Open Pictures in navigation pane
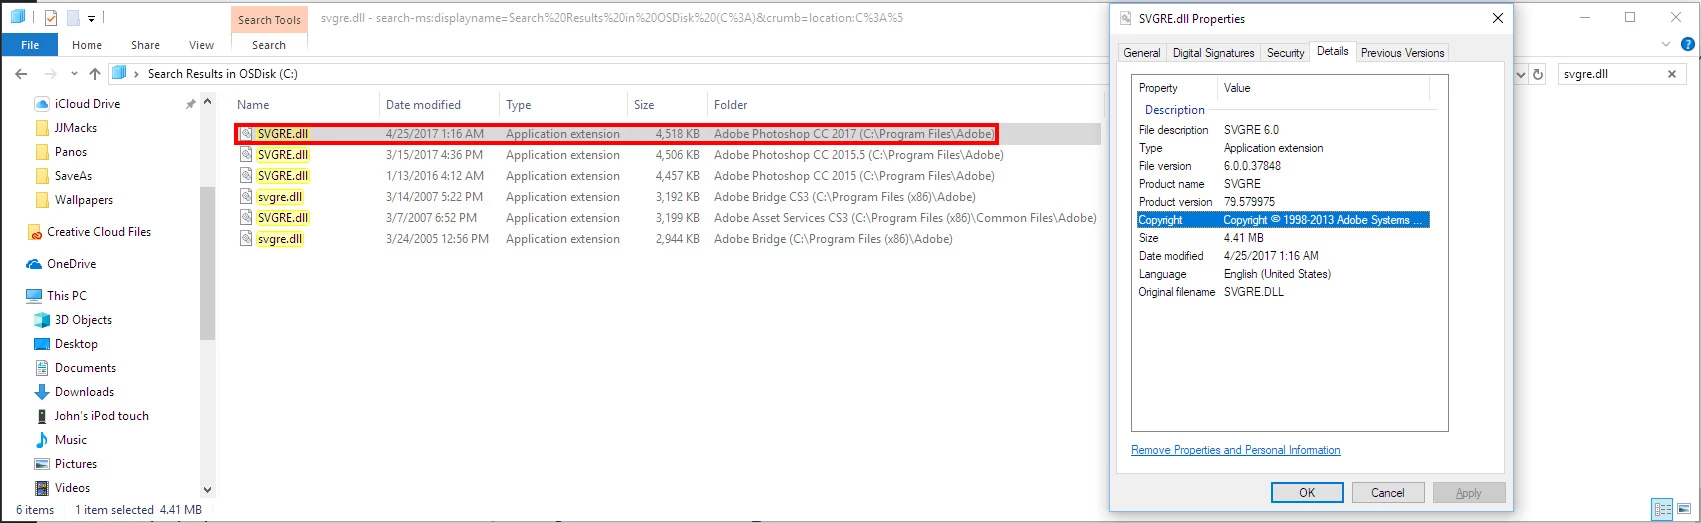The image size is (1701, 523). pos(76,464)
